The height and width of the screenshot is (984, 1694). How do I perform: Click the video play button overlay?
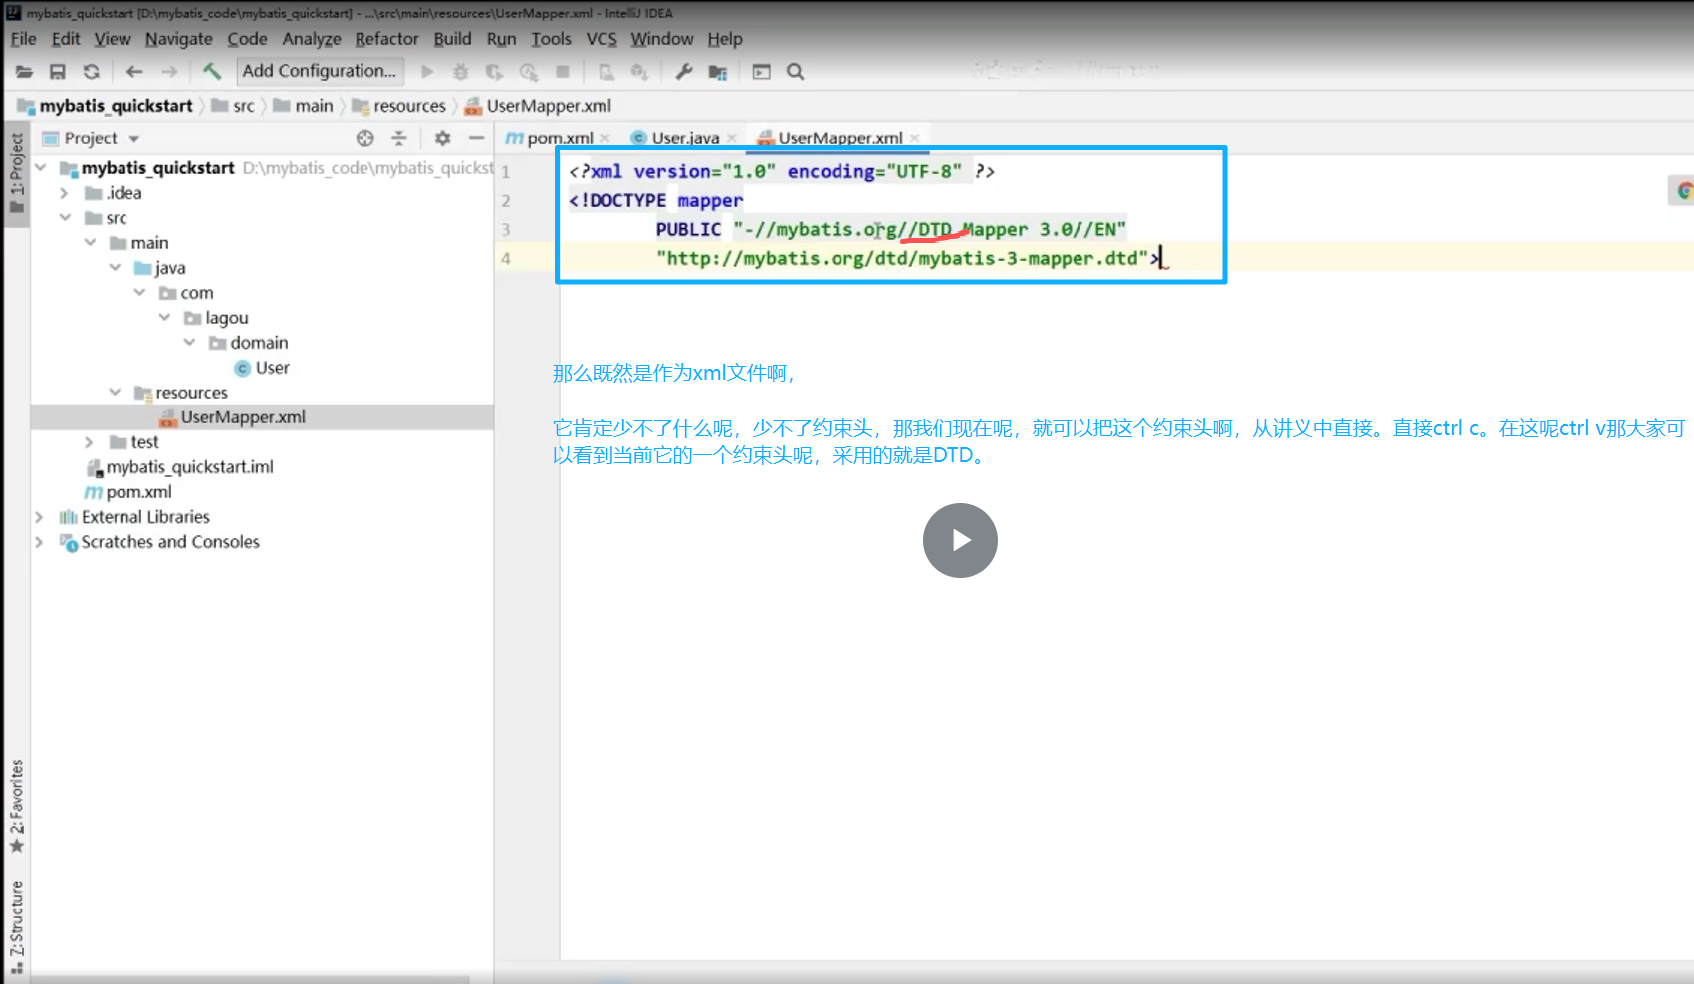click(960, 540)
